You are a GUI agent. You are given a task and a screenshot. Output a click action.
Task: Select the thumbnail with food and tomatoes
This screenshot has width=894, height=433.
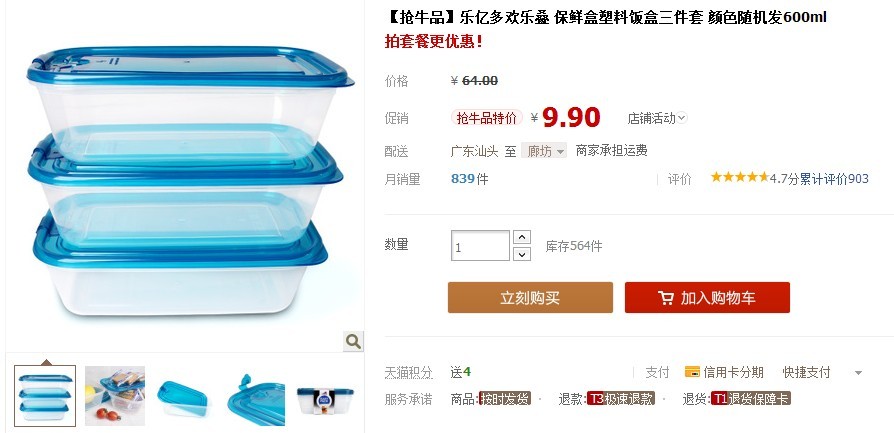pos(115,396)
